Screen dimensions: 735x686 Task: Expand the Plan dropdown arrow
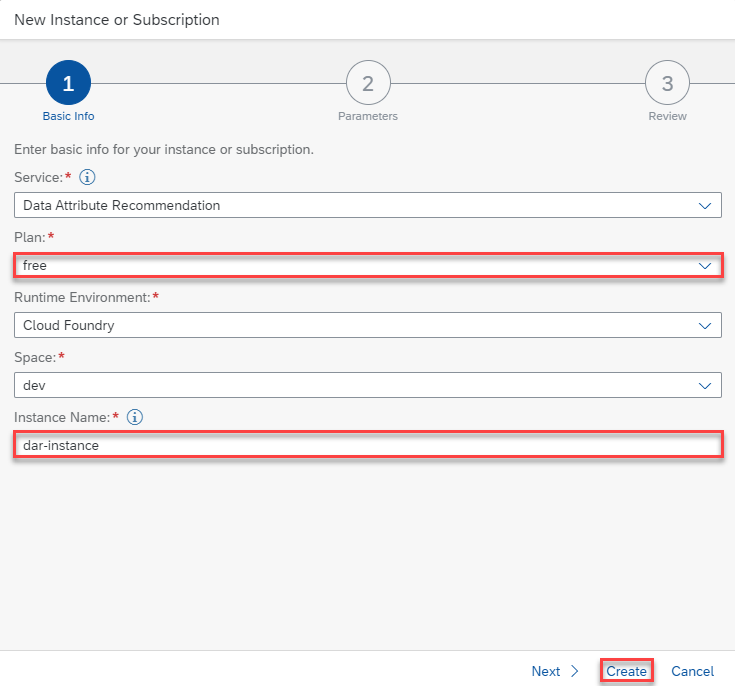[705, 266]
